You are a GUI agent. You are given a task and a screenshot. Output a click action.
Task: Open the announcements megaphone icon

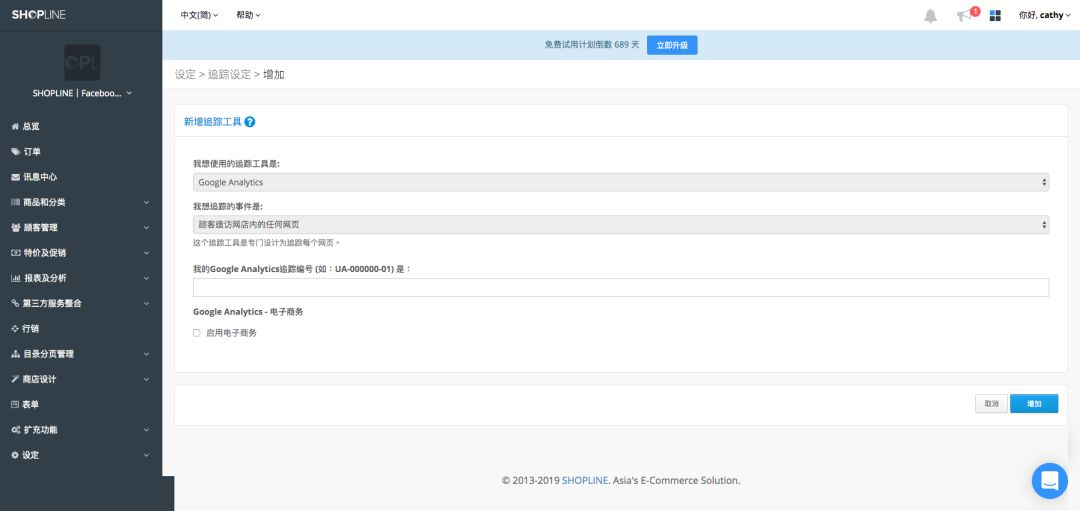click(964, 16)
